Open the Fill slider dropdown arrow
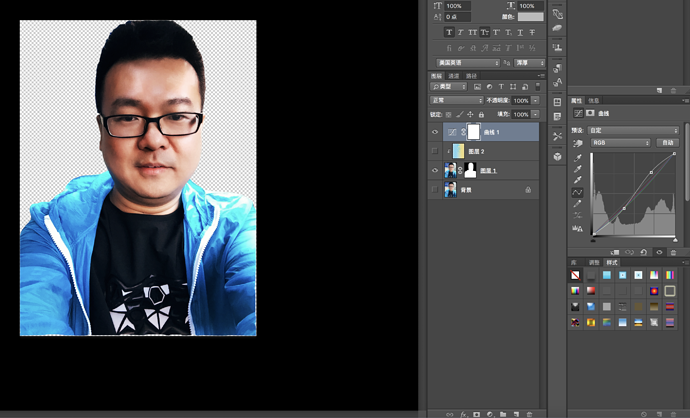This screenshot has height=418, width=690. coord(536,114)
